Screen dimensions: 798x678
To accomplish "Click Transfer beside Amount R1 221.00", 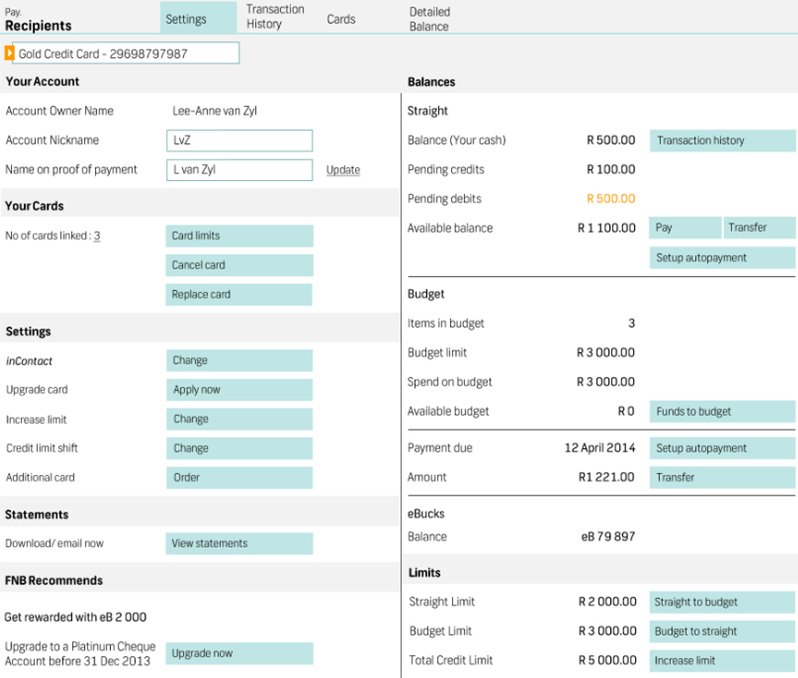I will pos(722,478).
